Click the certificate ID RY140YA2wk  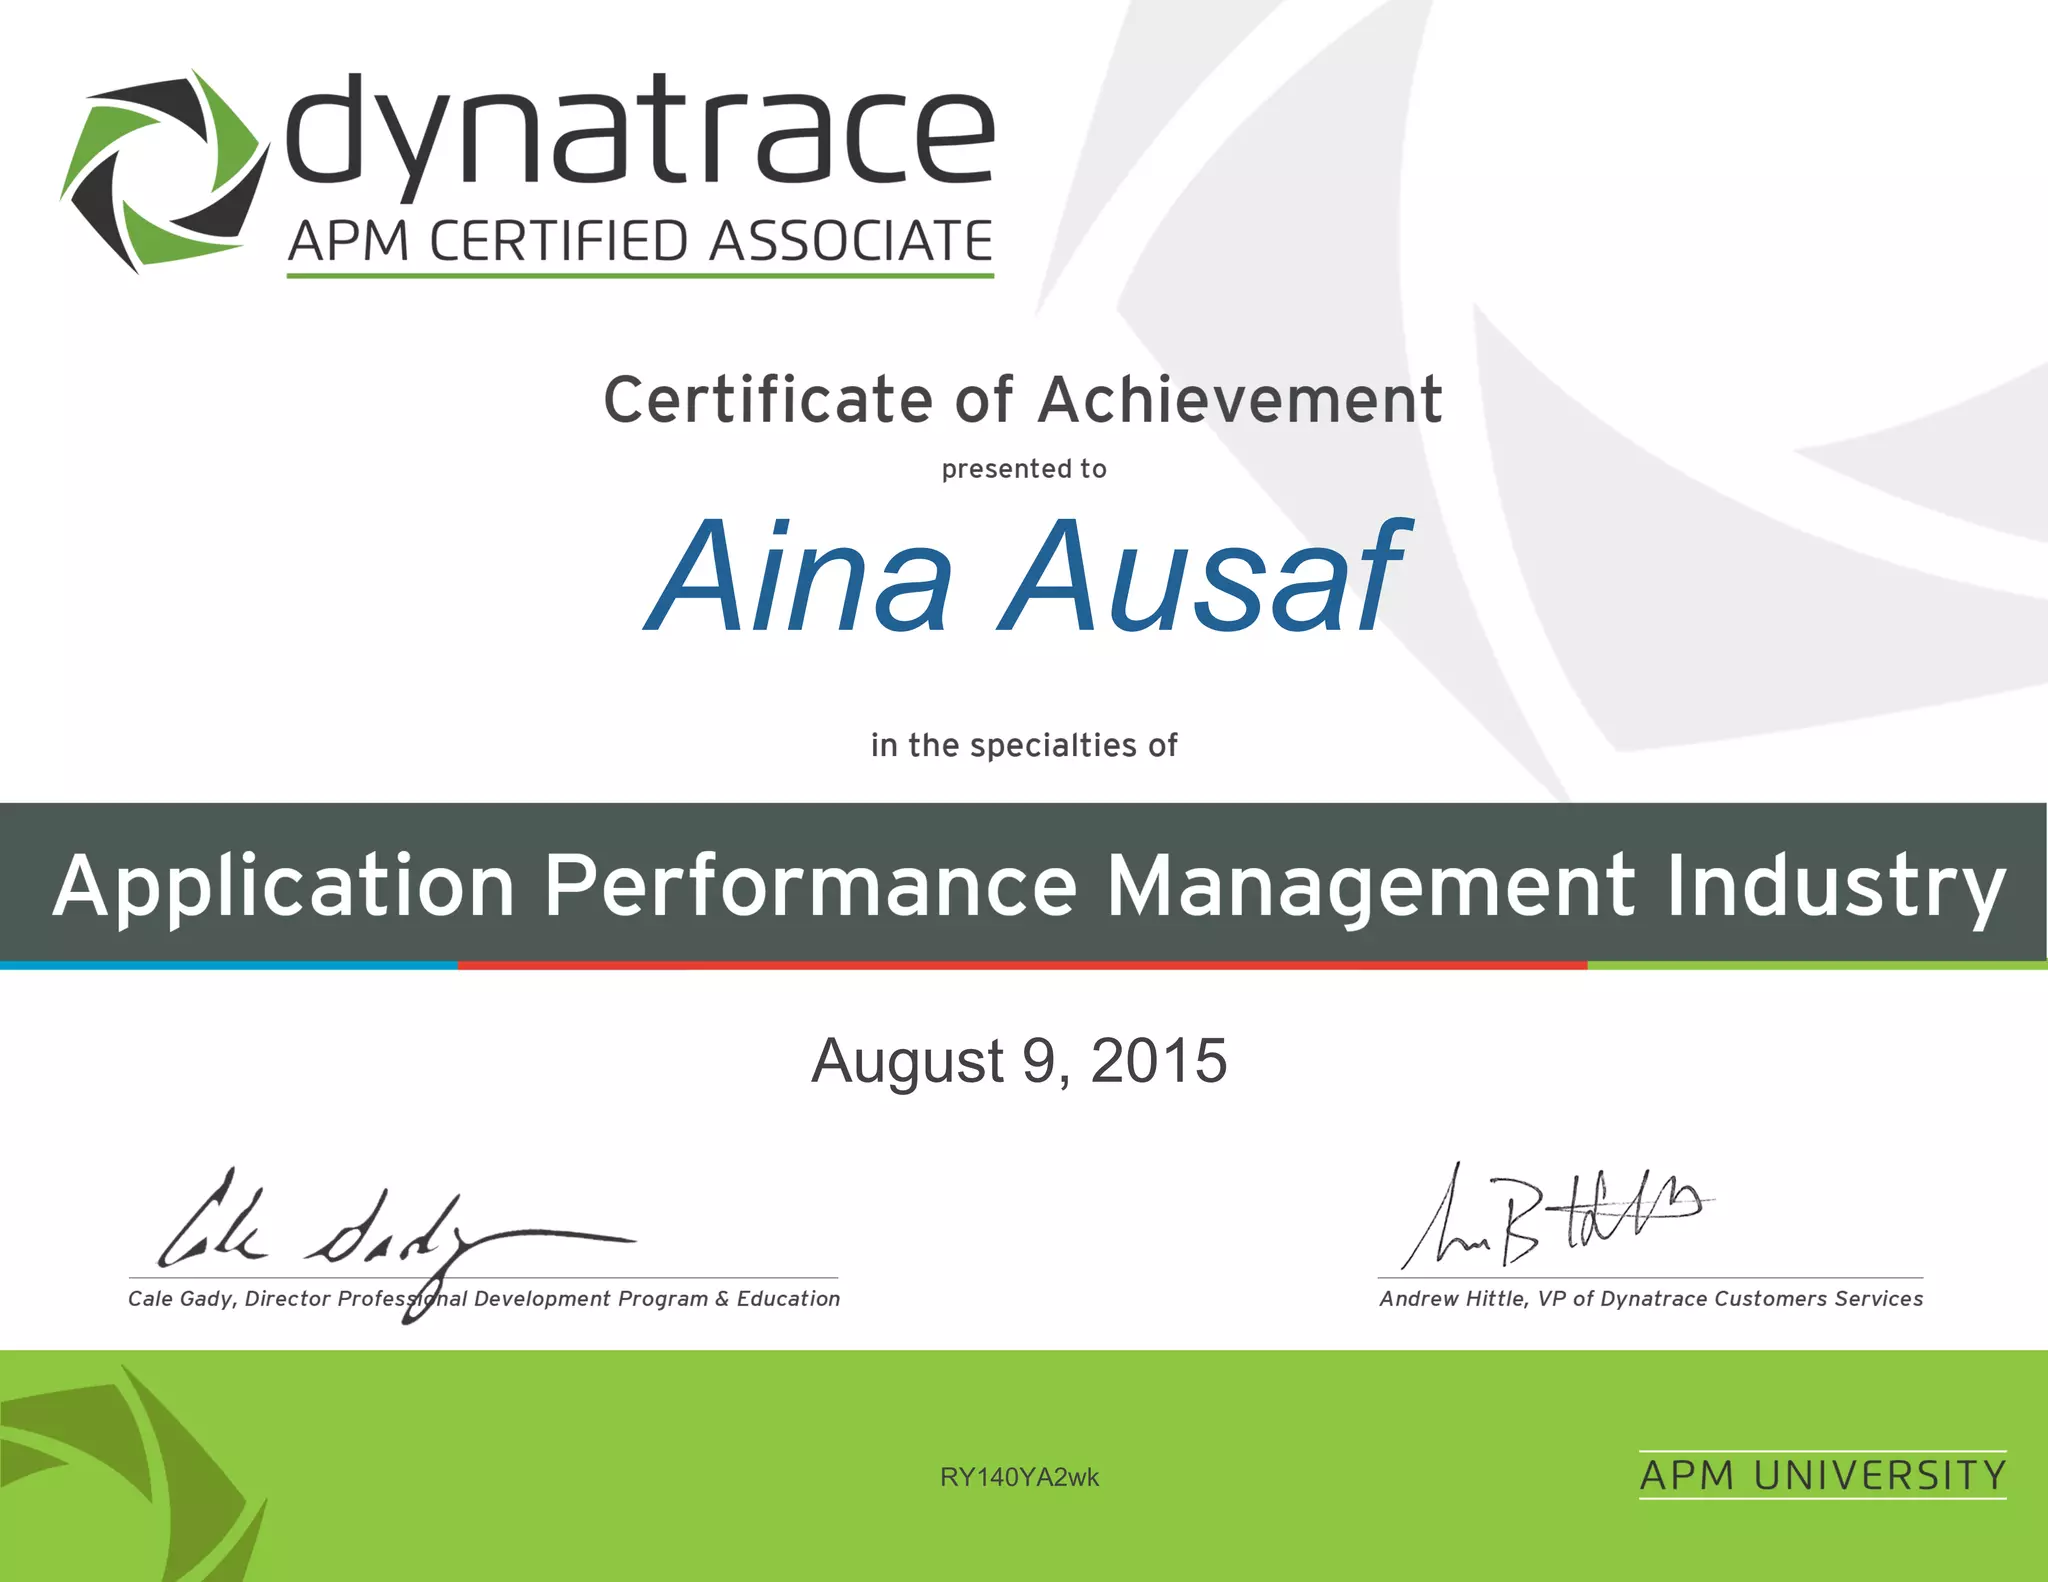(x=1019, y=1477)
